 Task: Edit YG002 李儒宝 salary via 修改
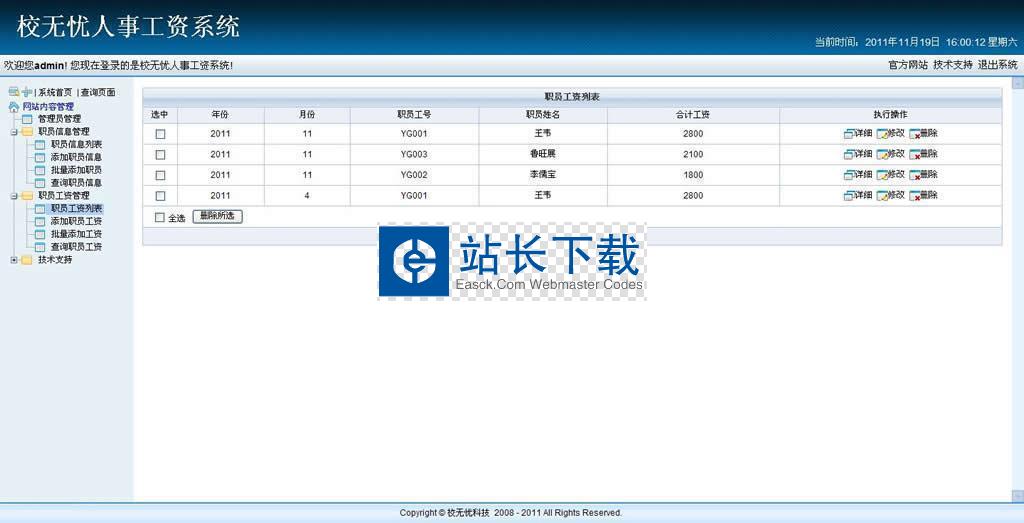891,175
